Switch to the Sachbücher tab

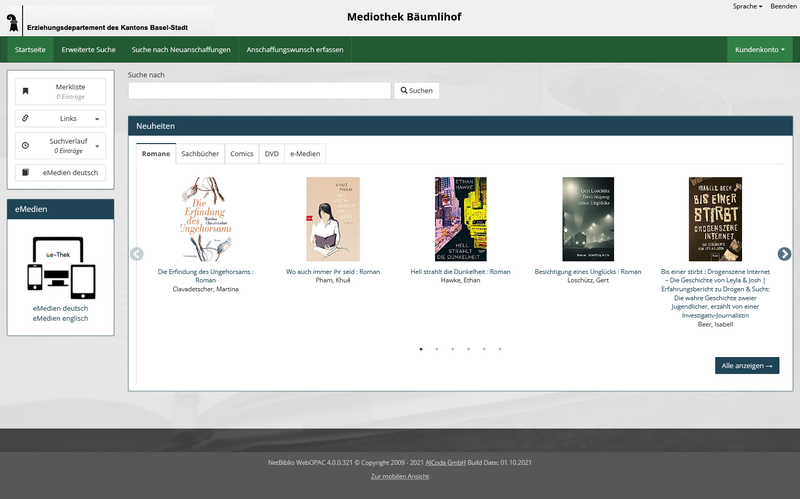pyautogui.click(x=200, y=154)
